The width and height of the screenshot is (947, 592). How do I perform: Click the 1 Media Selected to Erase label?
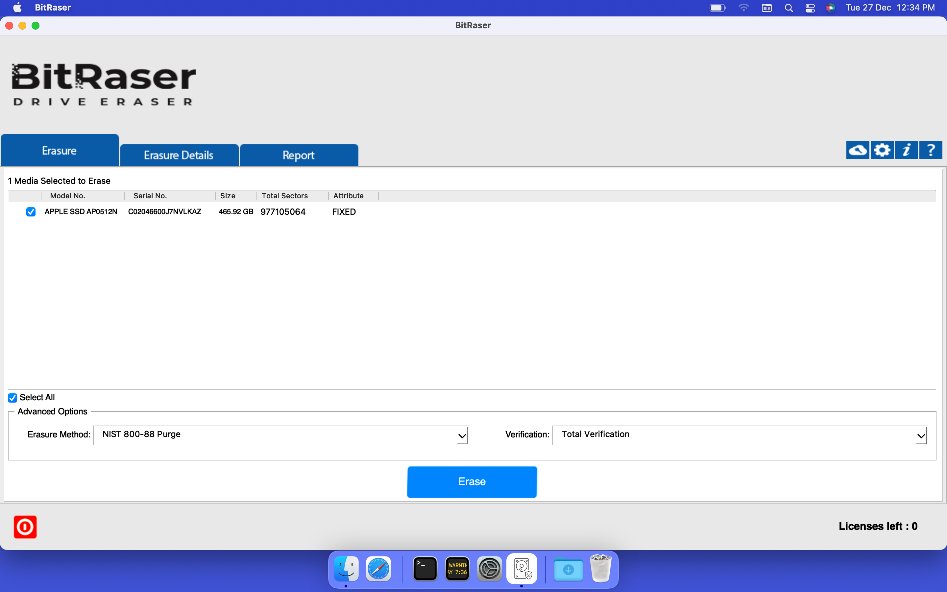59,181
